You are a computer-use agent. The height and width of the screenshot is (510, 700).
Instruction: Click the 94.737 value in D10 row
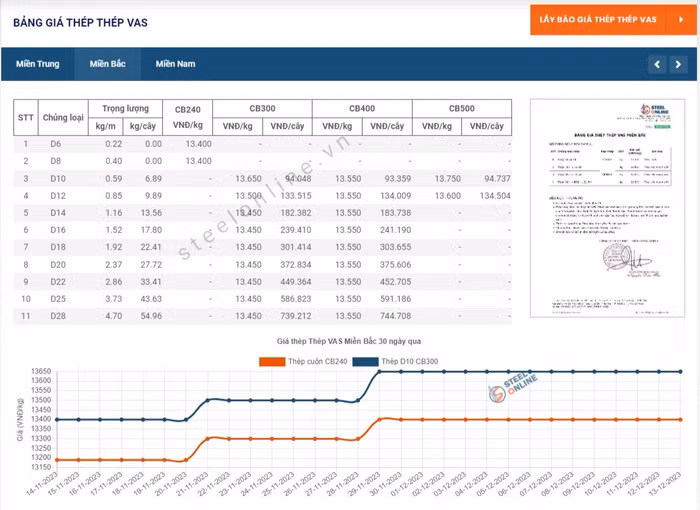tap(497, 179)
